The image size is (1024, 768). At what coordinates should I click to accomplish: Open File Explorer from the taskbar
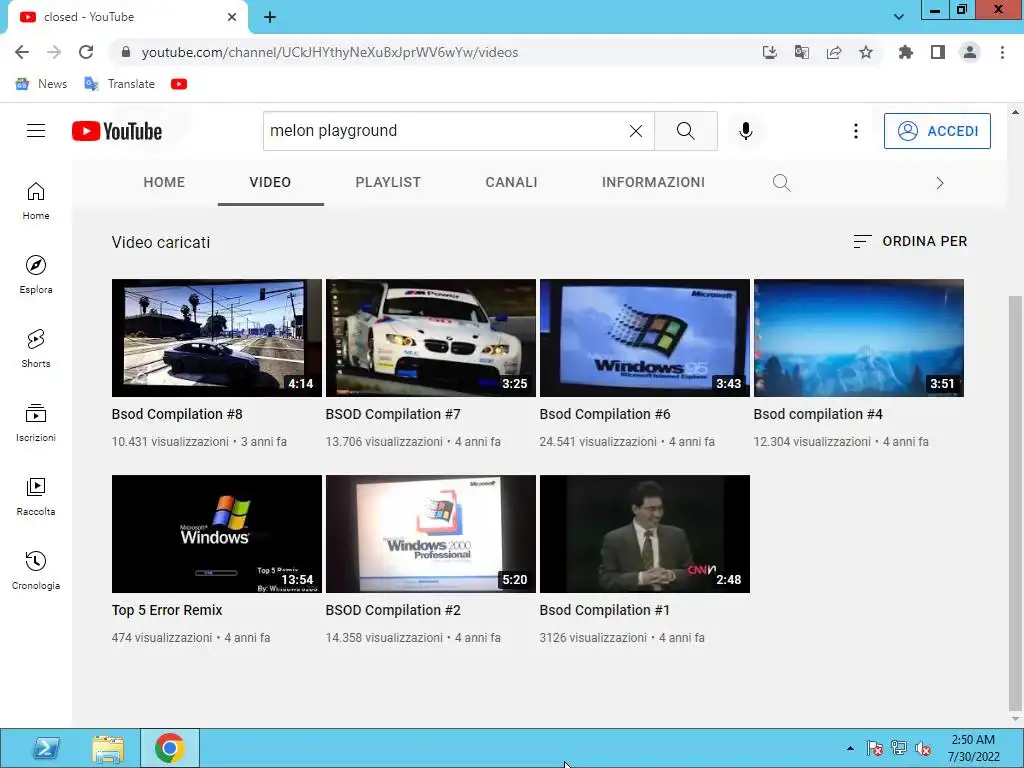click(x=108, y=748)
